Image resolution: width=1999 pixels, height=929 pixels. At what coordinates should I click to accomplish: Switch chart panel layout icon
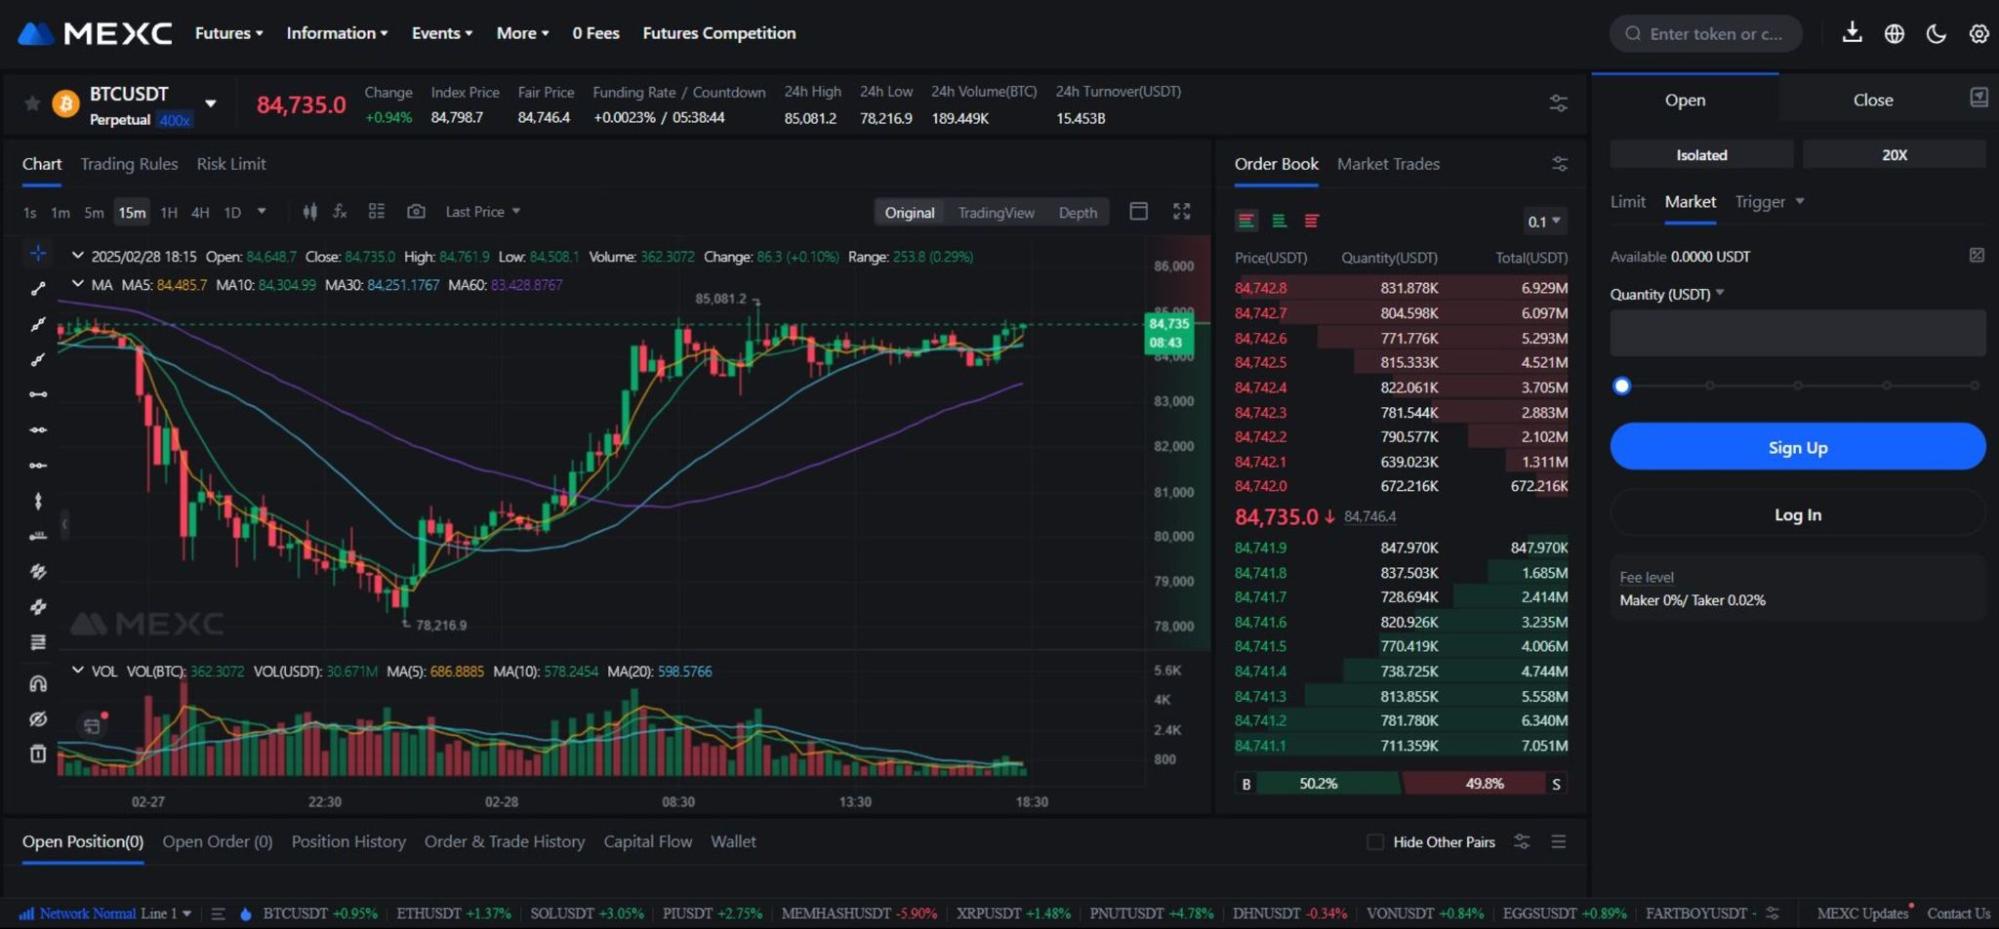tap(1138, 211)
